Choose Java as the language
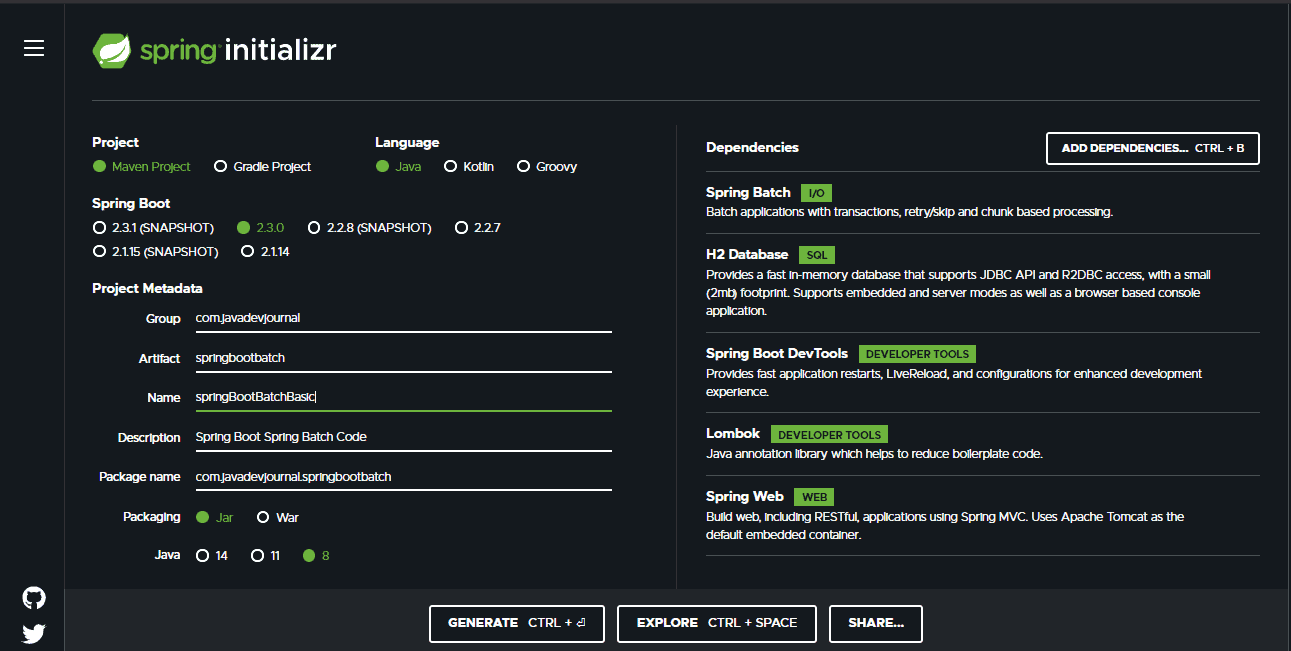Screen dimensions: 1291x651 (398, 167)
